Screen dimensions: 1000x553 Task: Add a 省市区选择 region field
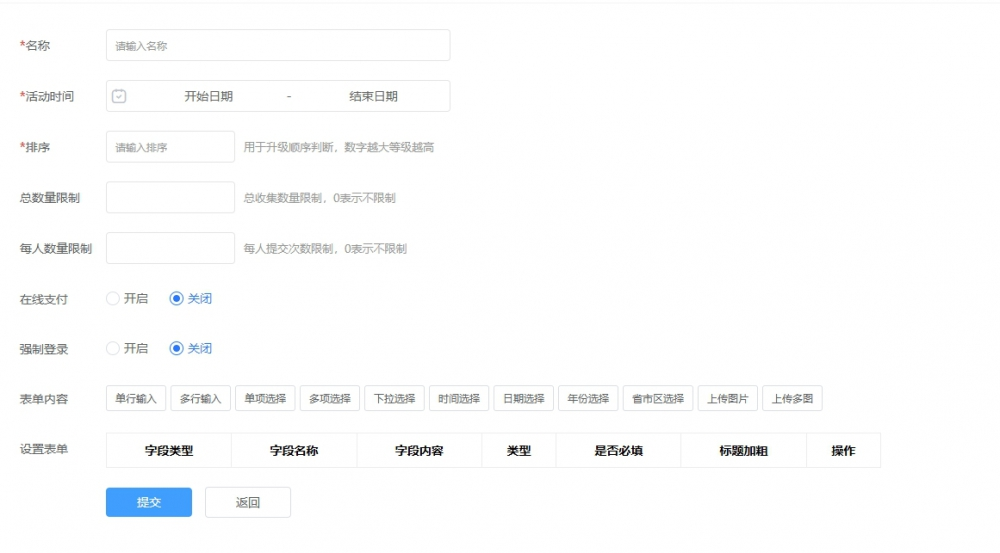click(658, 398)
